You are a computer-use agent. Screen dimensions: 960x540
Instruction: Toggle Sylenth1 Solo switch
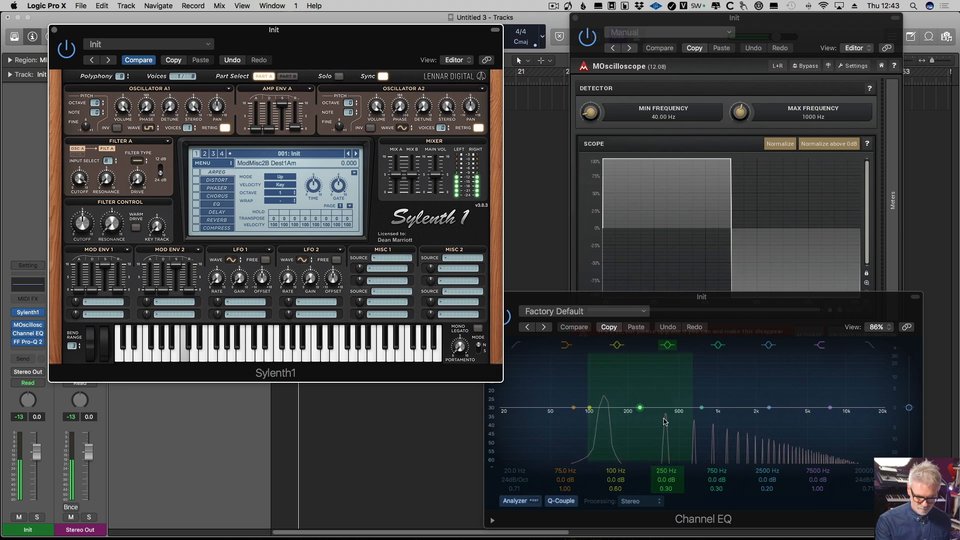[x=339, y=76]
